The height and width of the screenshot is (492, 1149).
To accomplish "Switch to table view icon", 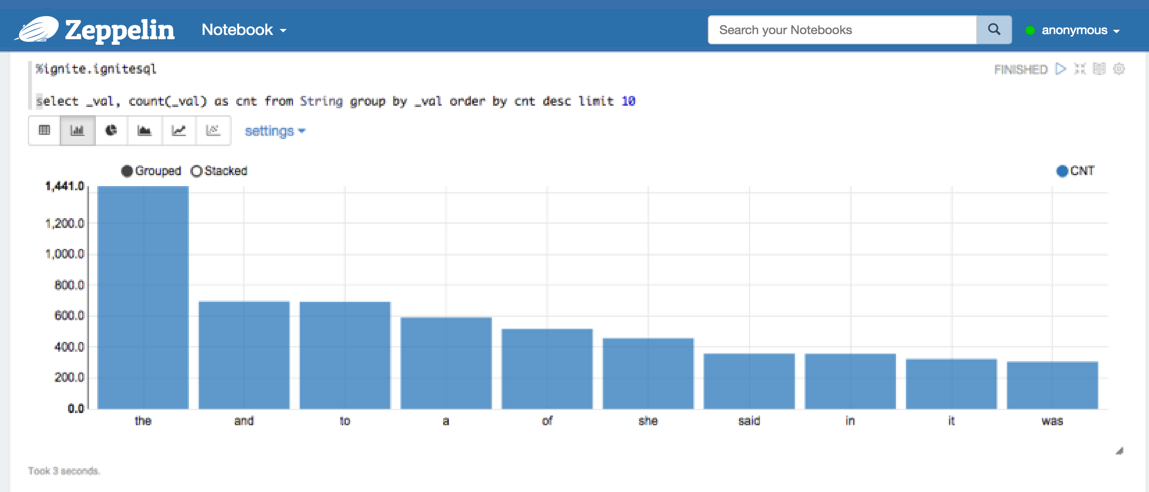I will pyautogui.click(x=45, y=131).
